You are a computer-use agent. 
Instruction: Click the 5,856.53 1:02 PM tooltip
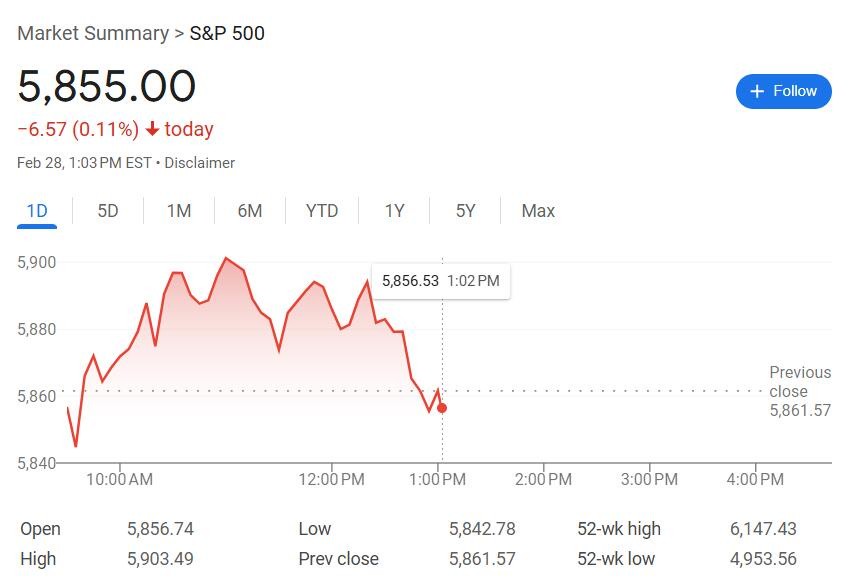click(441, 281)
